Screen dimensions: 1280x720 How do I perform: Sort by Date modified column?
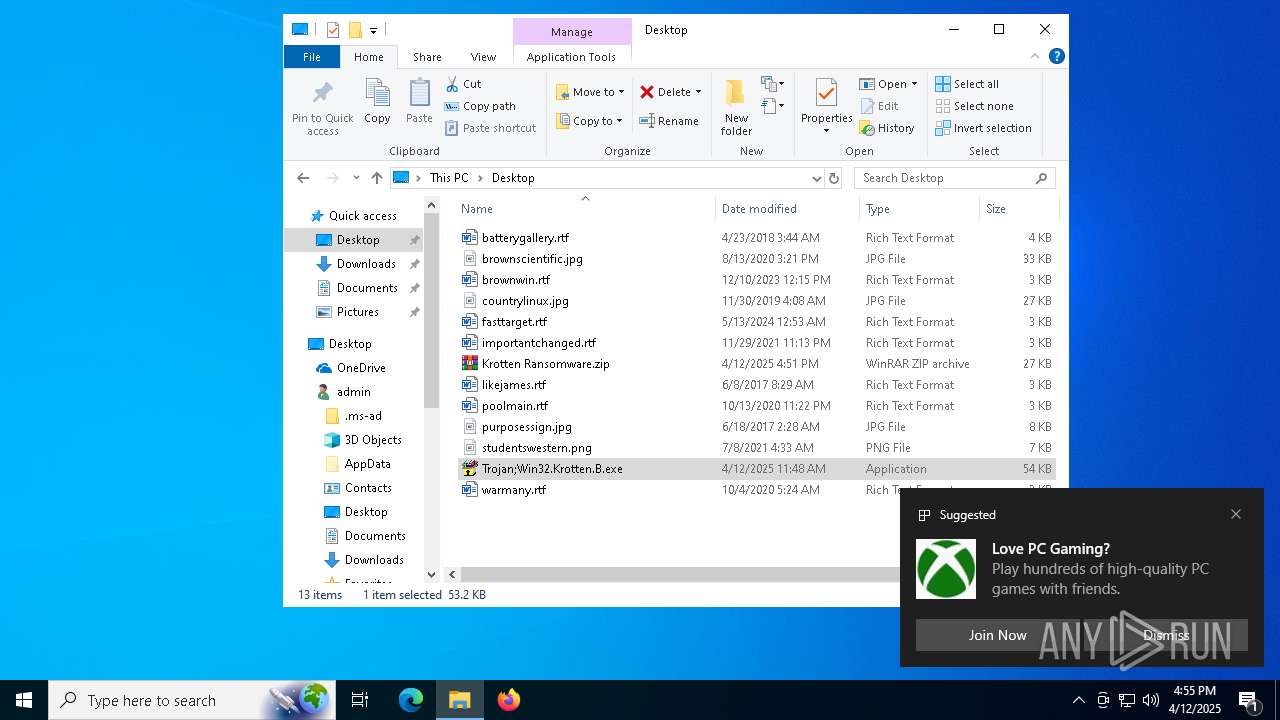(x=787, y=209)
